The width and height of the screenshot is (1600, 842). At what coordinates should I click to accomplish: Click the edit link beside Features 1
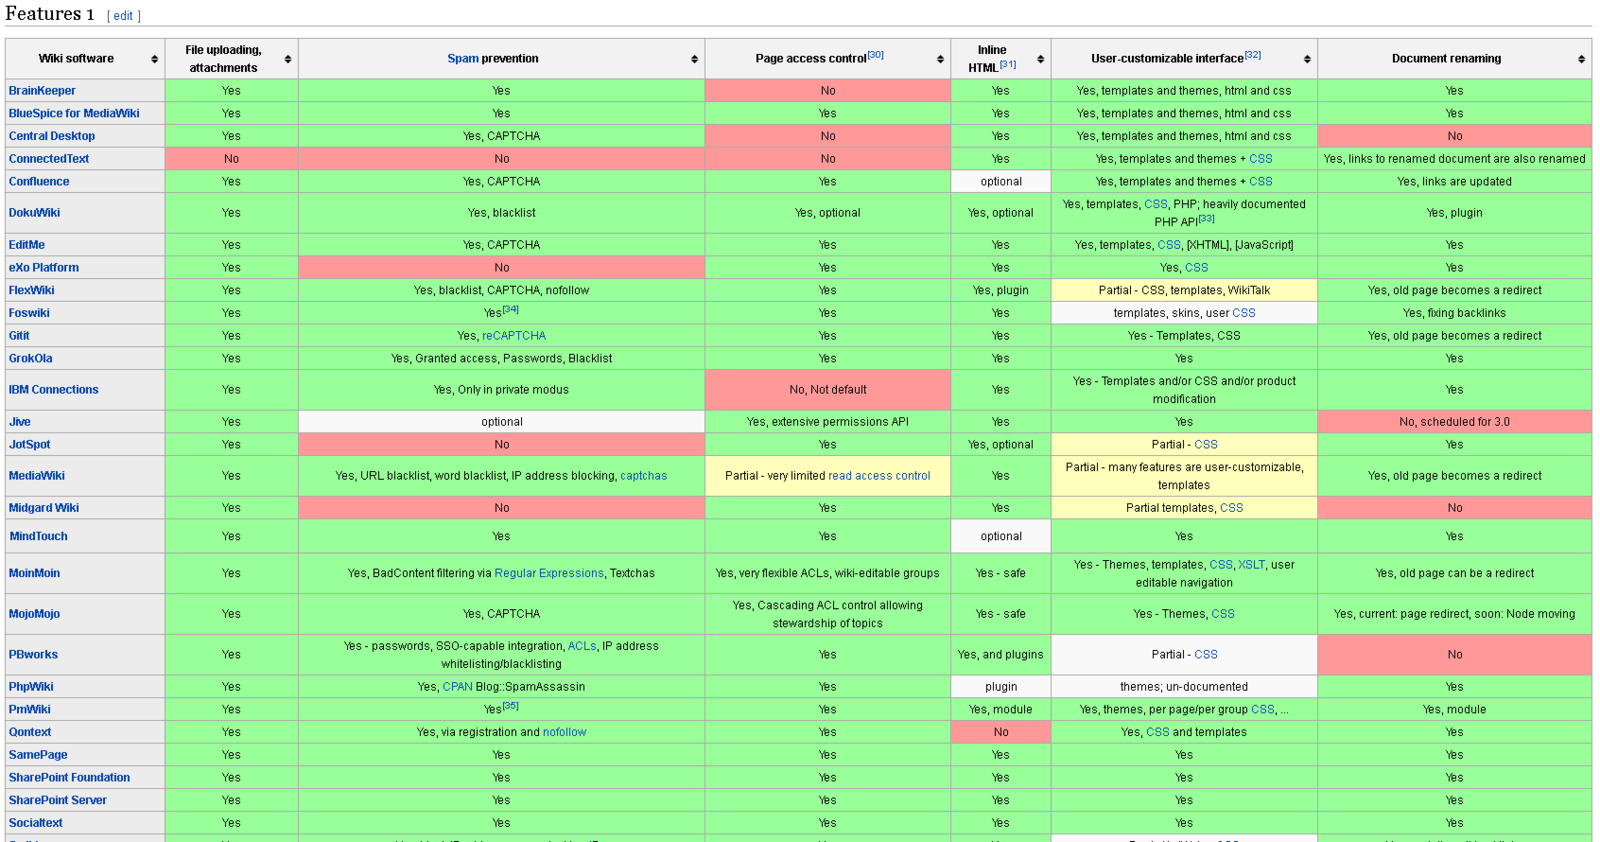pyautogui.click(x=123, y=16)
